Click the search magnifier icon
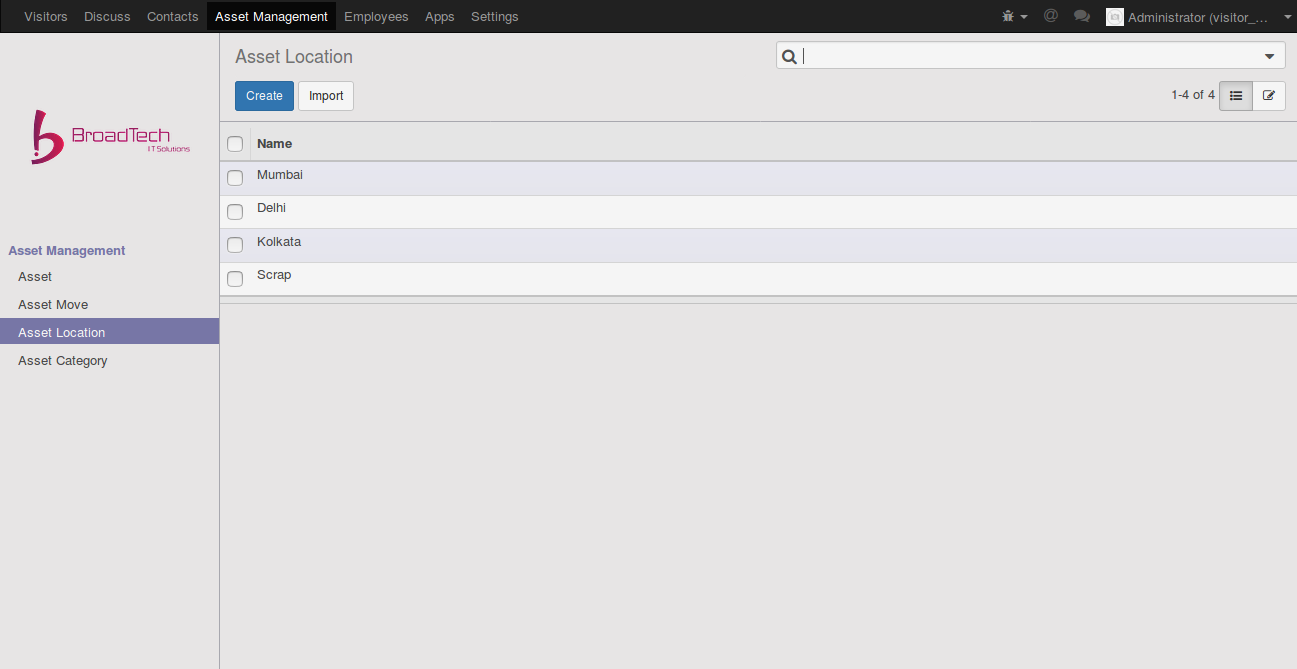The height and width of the screenshot is (669, 1297). point(789,57)
